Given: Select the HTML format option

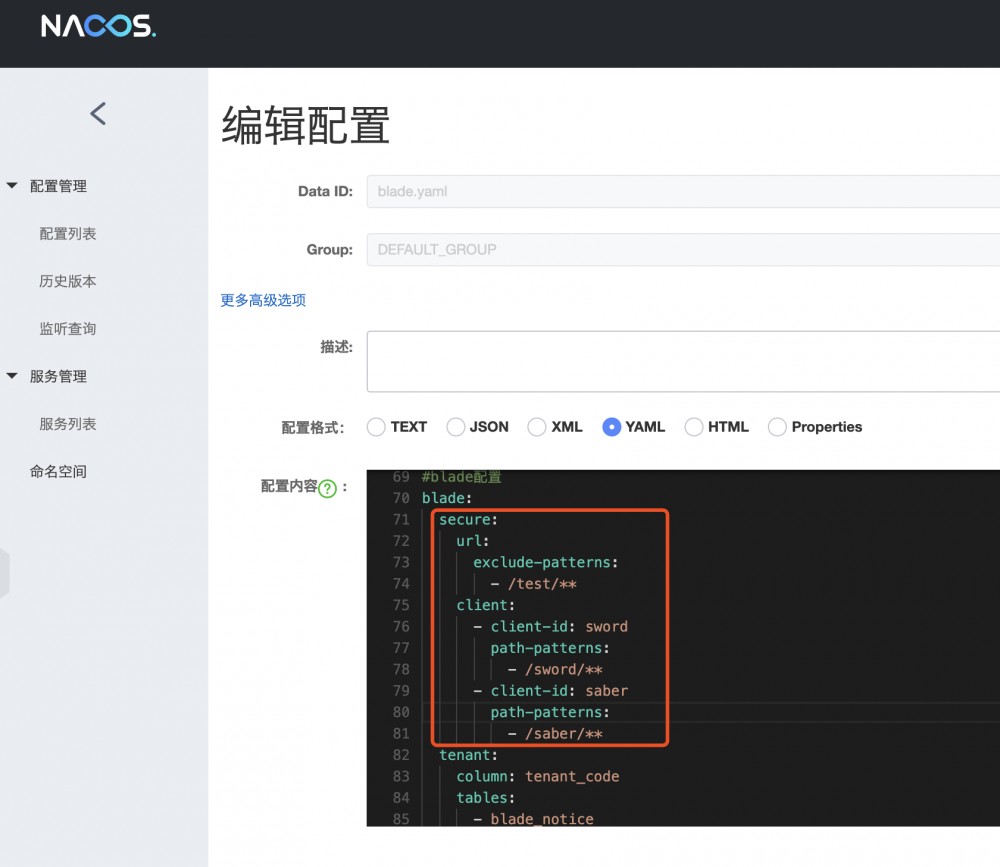Looking at the screenshot, I should [694, 427].
